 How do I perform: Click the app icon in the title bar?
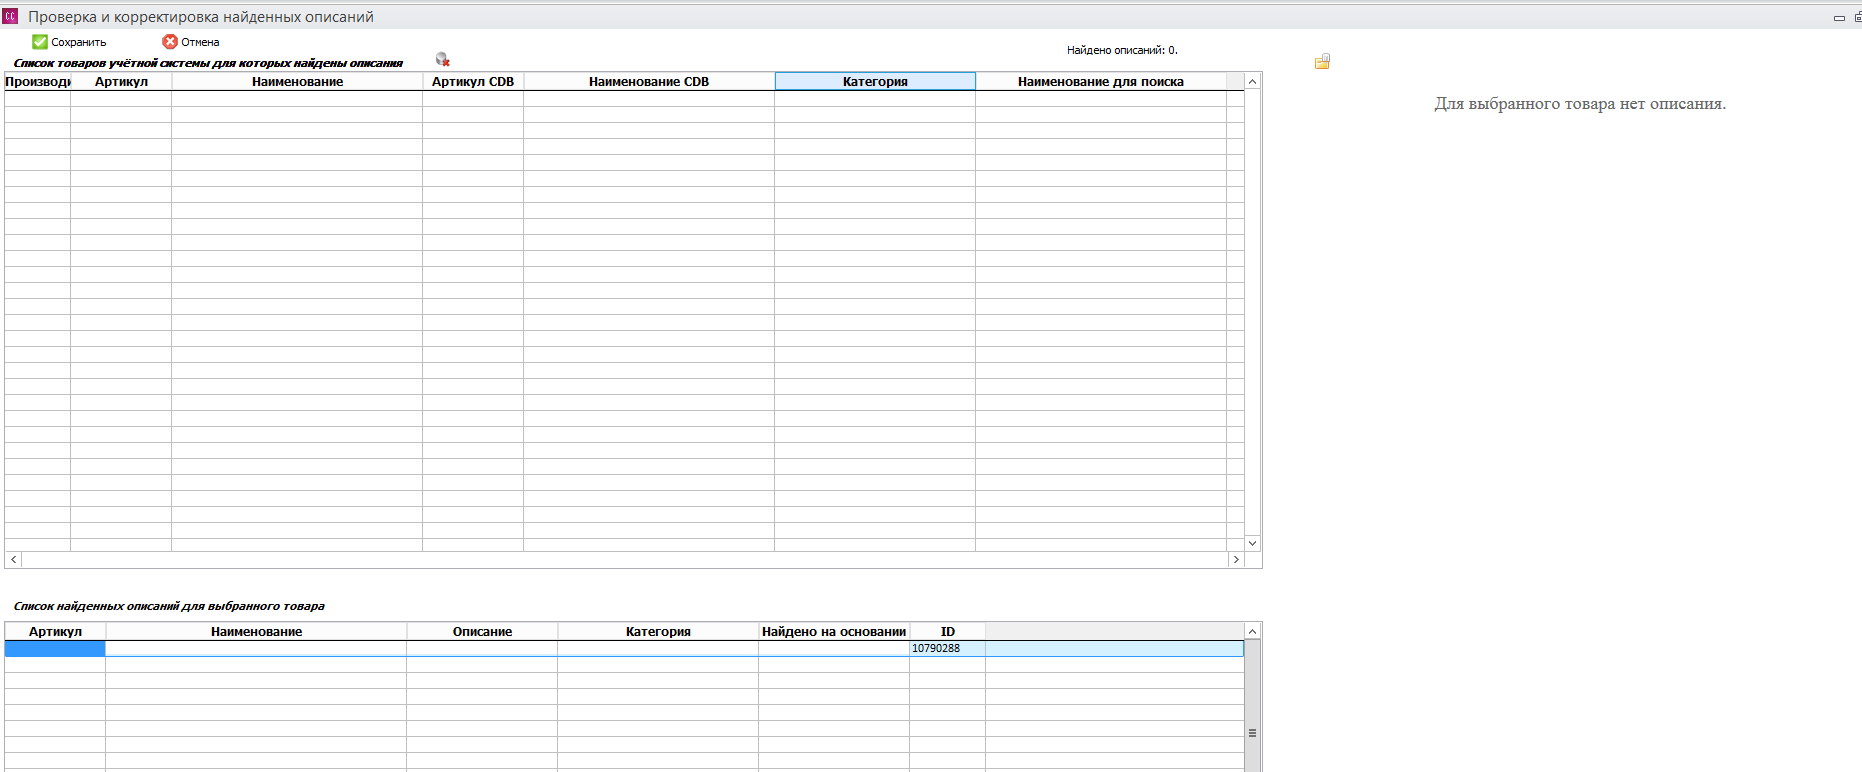click(x=10, y=16)
